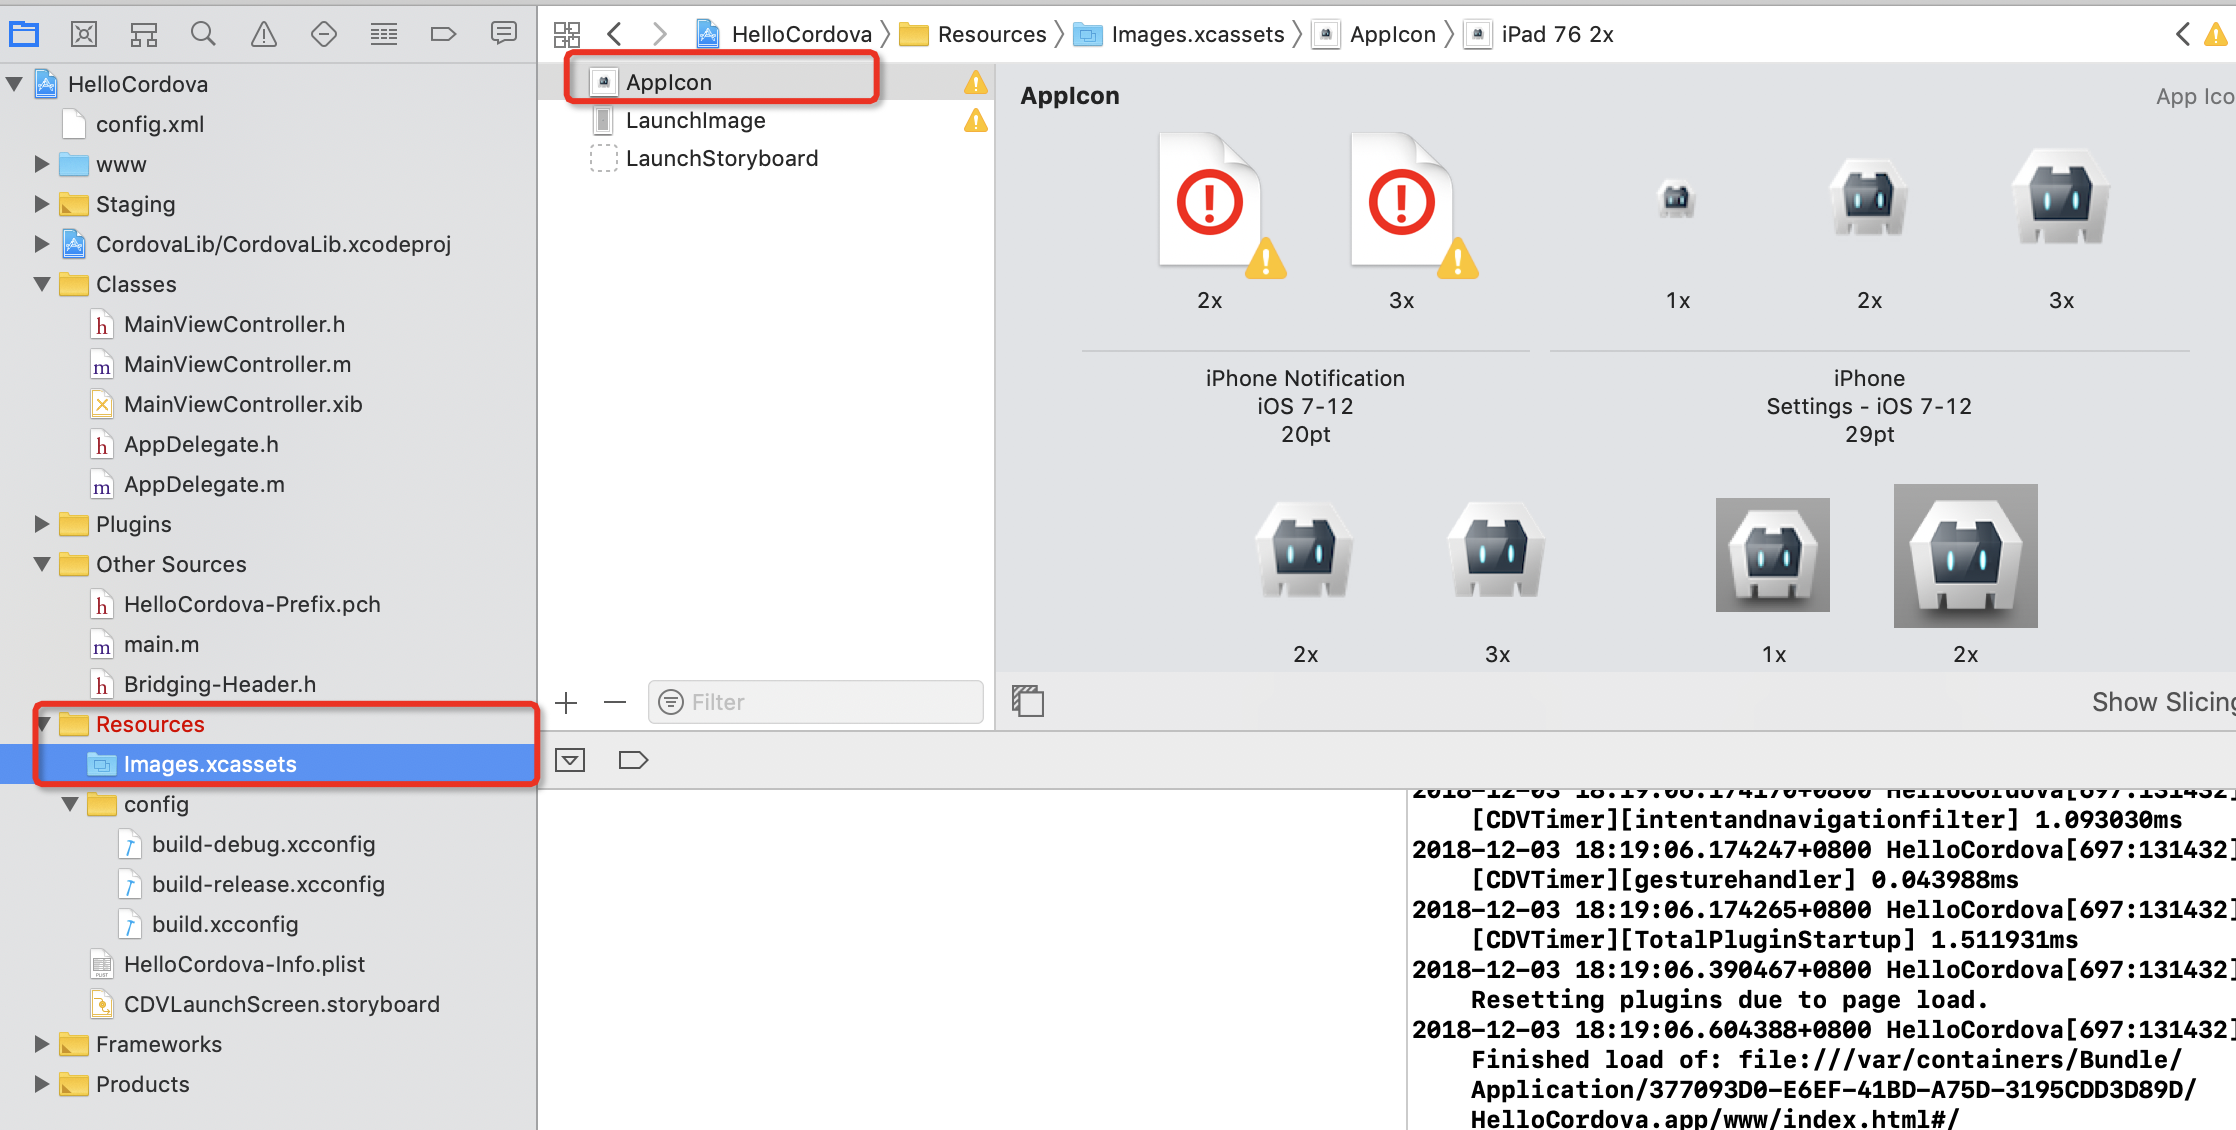Click the add asset plus button
Image resolution: width=2236 pixels, height=1130 pixels.
click(x=566, y=702)
